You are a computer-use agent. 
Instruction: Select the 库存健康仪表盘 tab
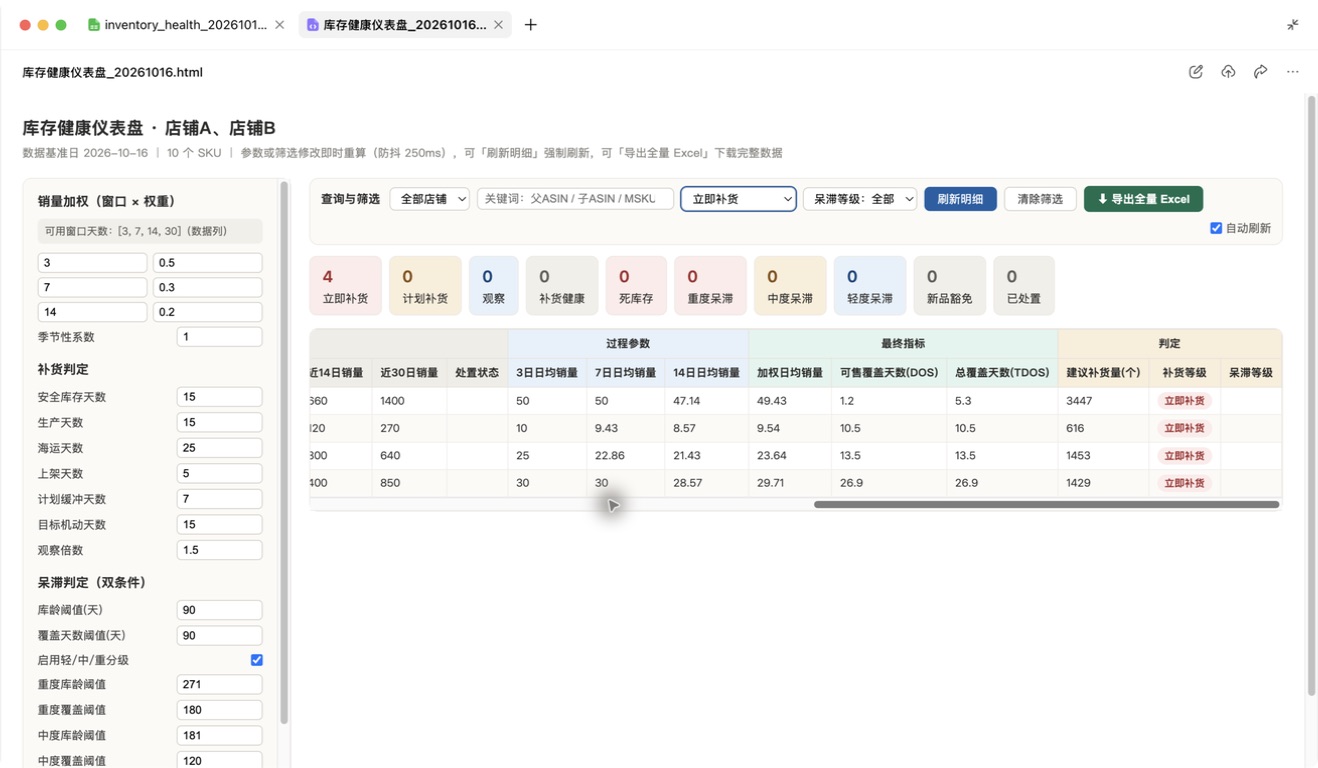(405, 25)
